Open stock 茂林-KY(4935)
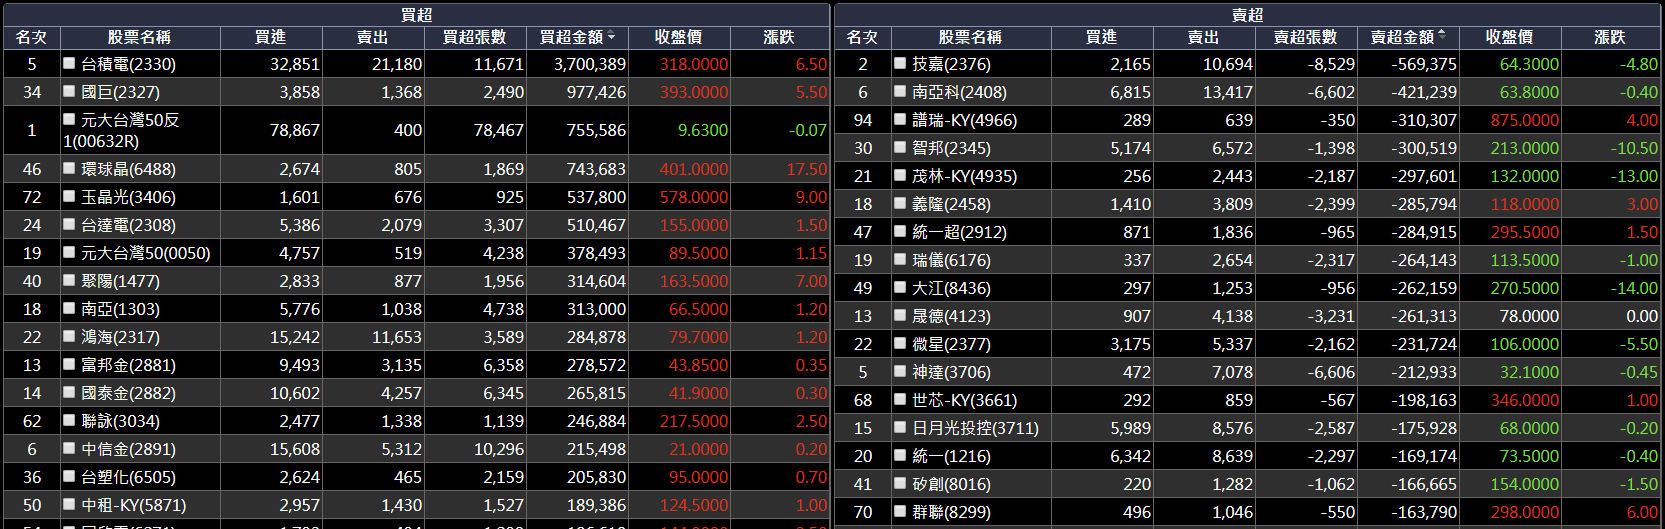Image resolution: width=1665 pixels, height=529 pixels. tap(964, 176)
